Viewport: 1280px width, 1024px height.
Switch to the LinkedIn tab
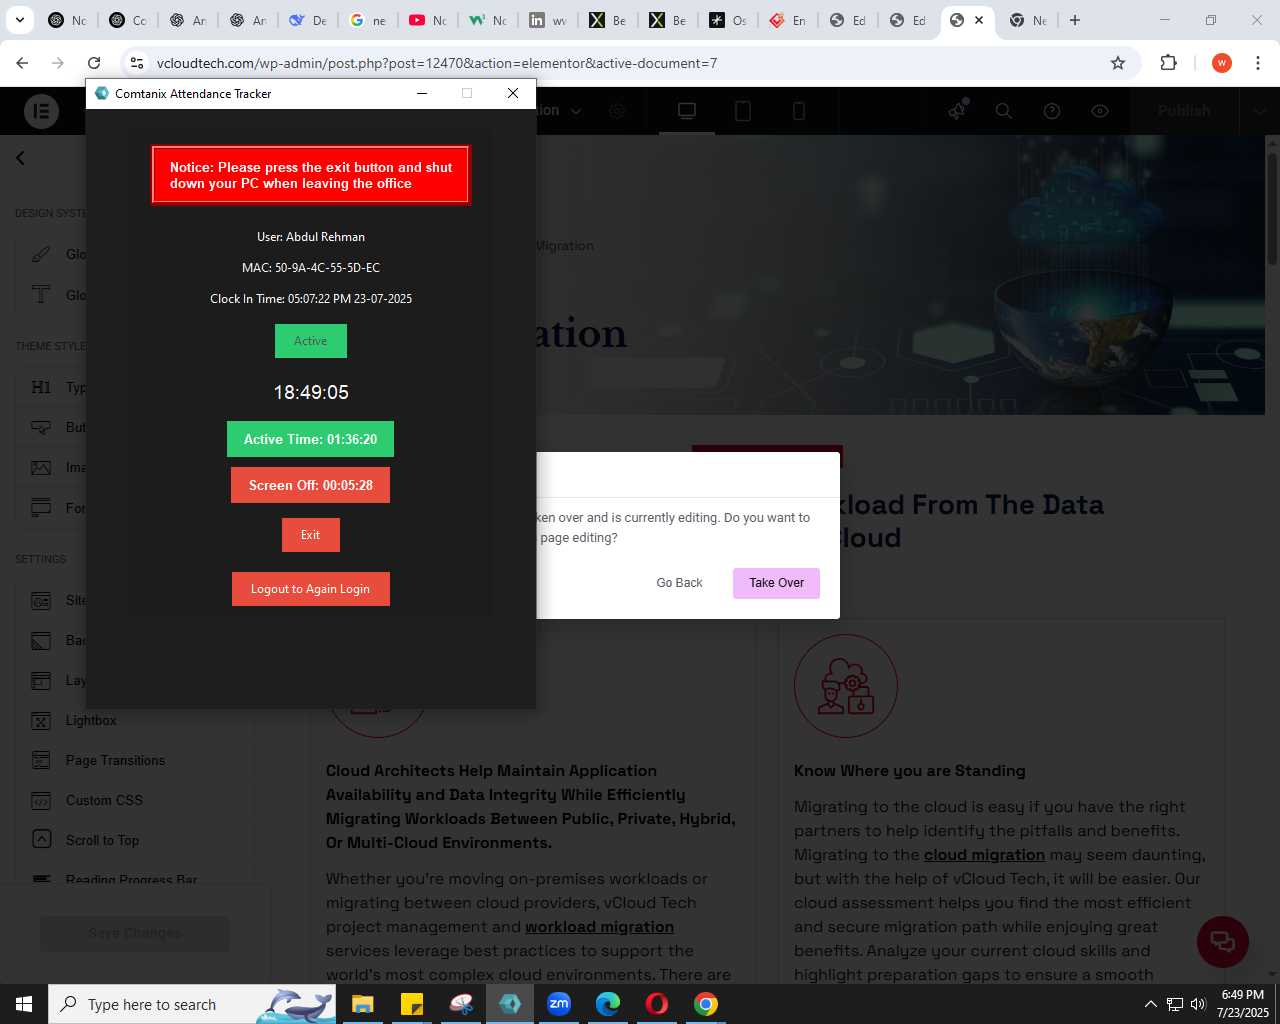pos(549,20)
